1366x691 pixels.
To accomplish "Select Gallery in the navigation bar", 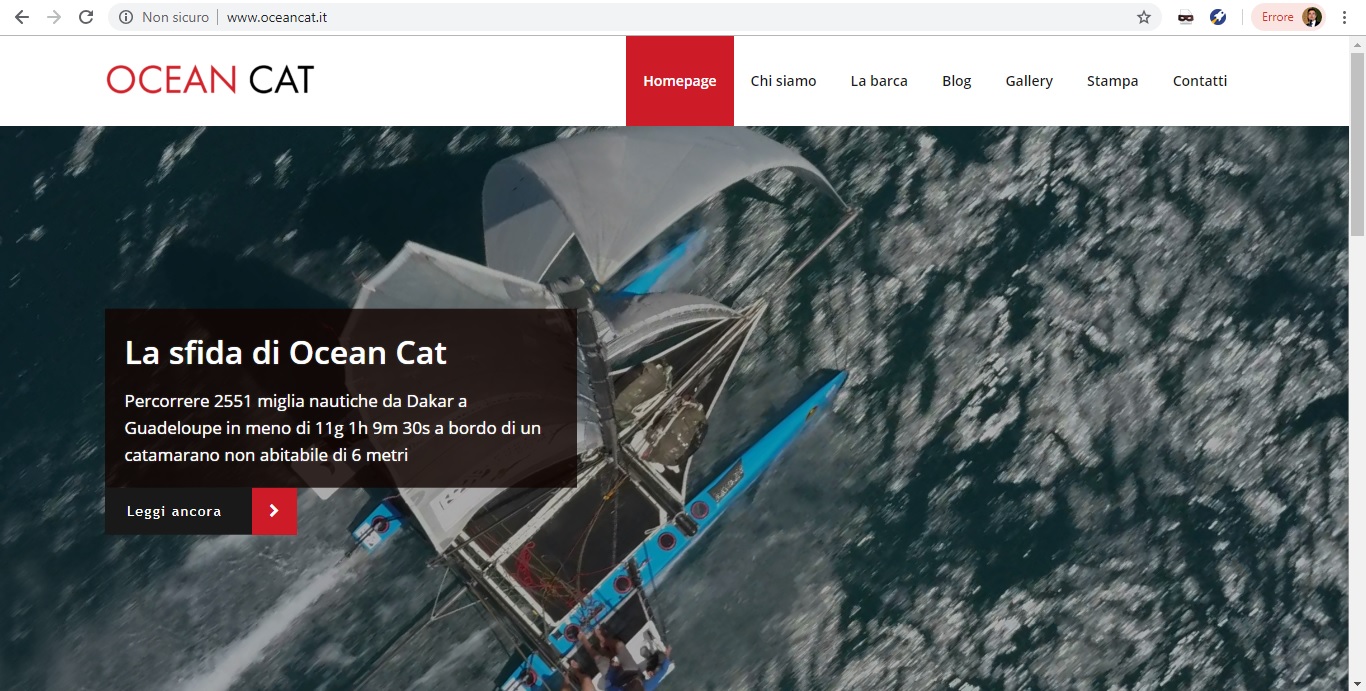I will [x=1029, y=81].
